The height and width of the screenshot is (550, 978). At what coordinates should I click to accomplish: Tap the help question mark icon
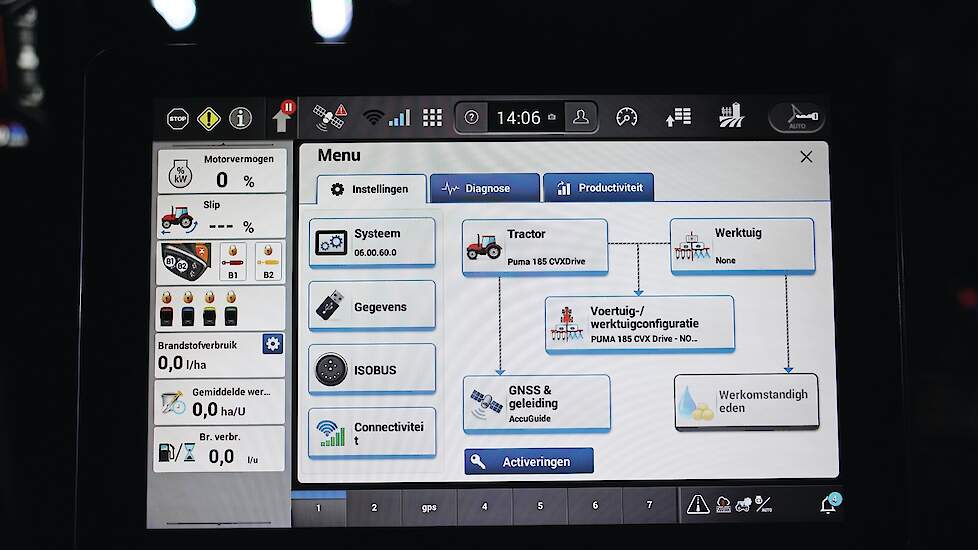pos(472,117)
